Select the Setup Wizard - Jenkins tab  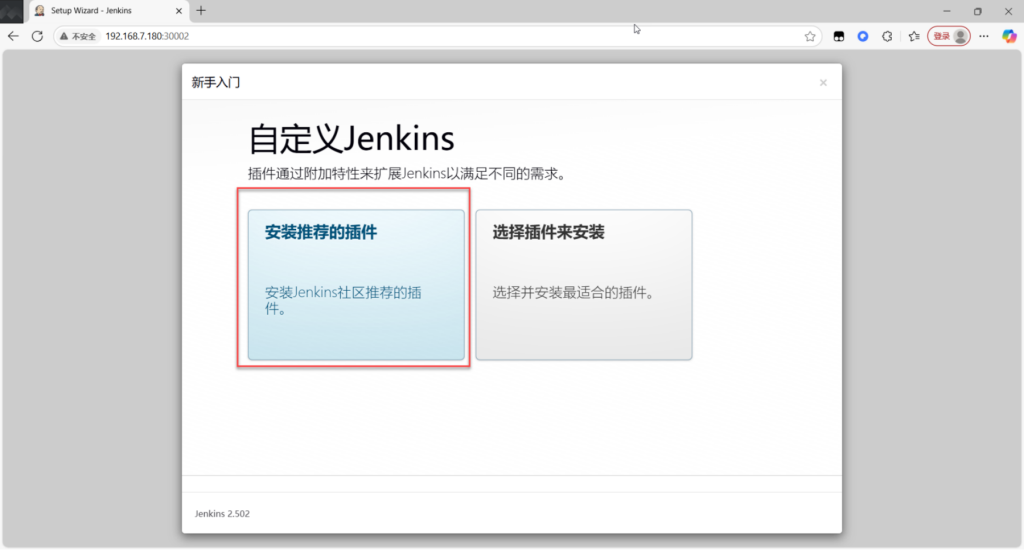coord(100,11)
